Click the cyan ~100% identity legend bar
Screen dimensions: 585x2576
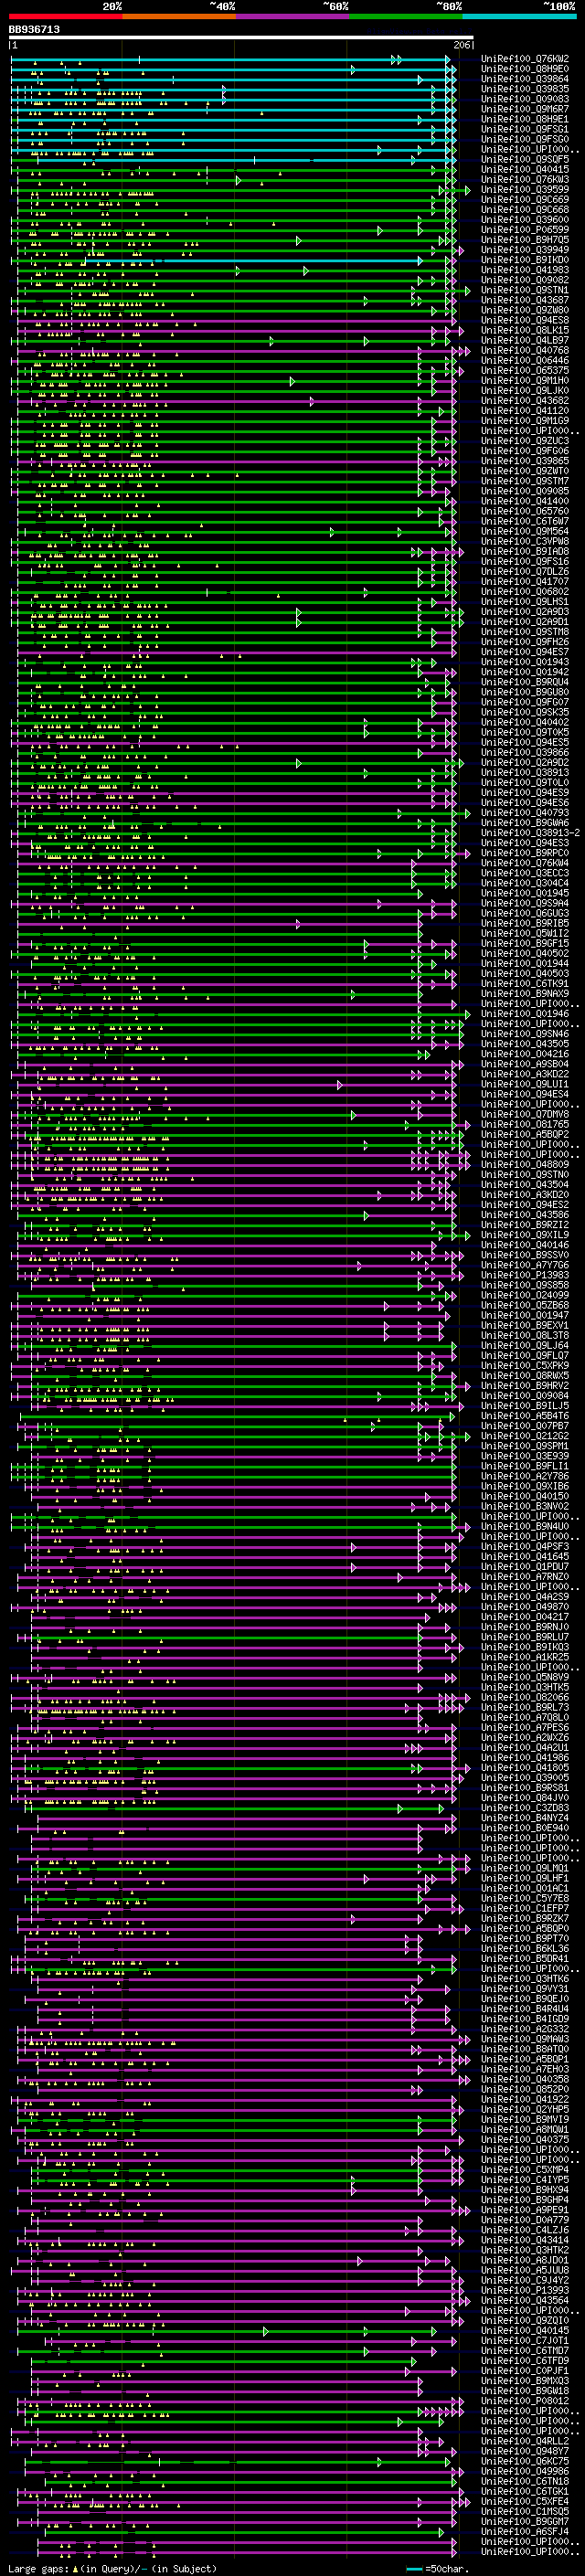click(519, 16)
